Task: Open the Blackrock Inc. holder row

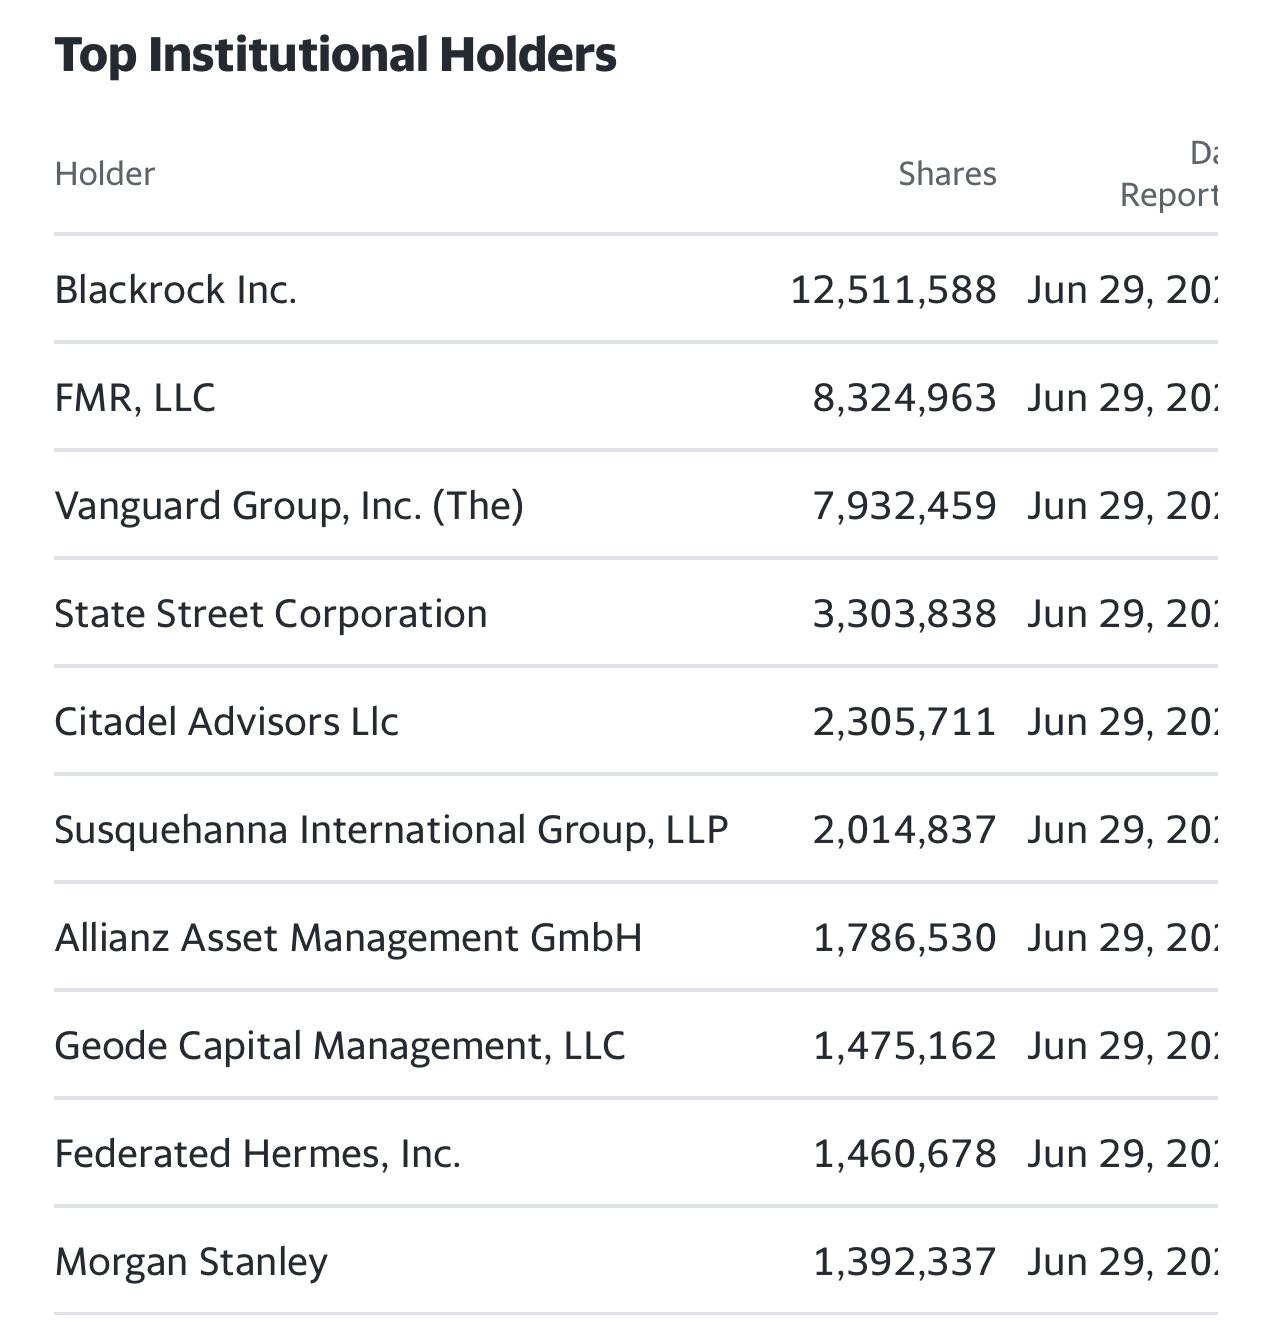Action: [x=176, y=290]
